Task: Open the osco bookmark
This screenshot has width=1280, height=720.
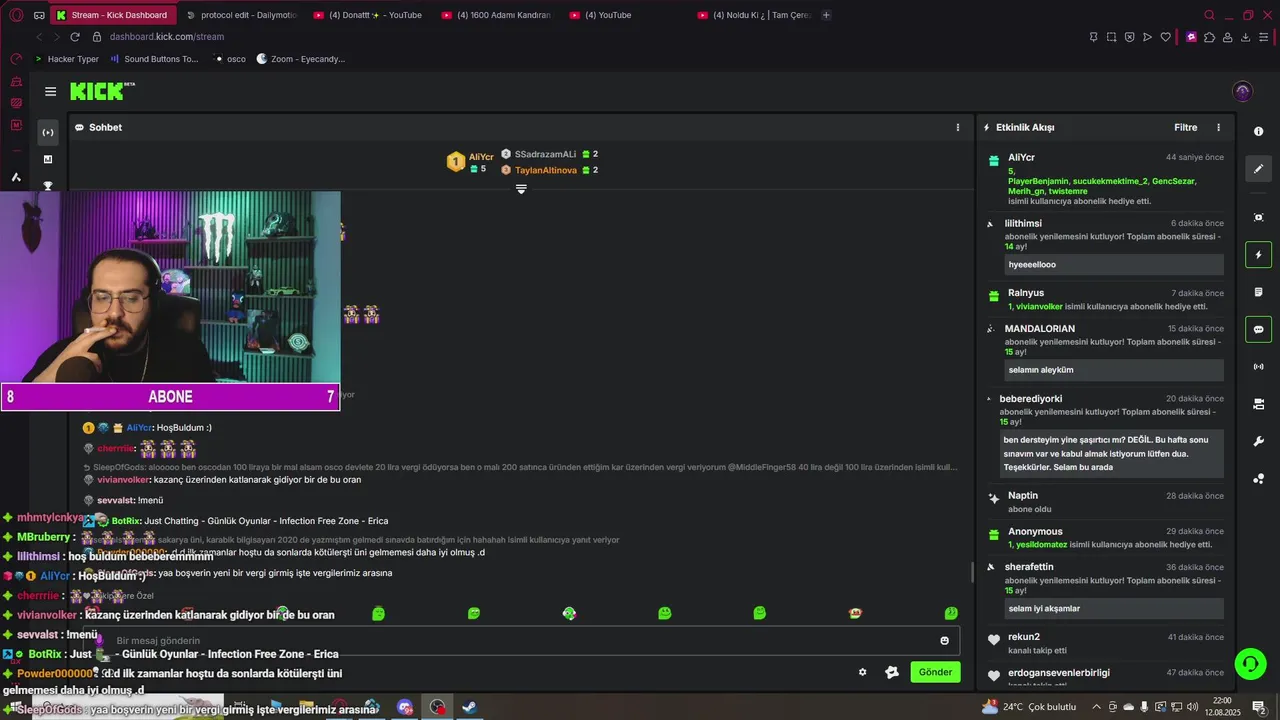Action: coord(230,59)
